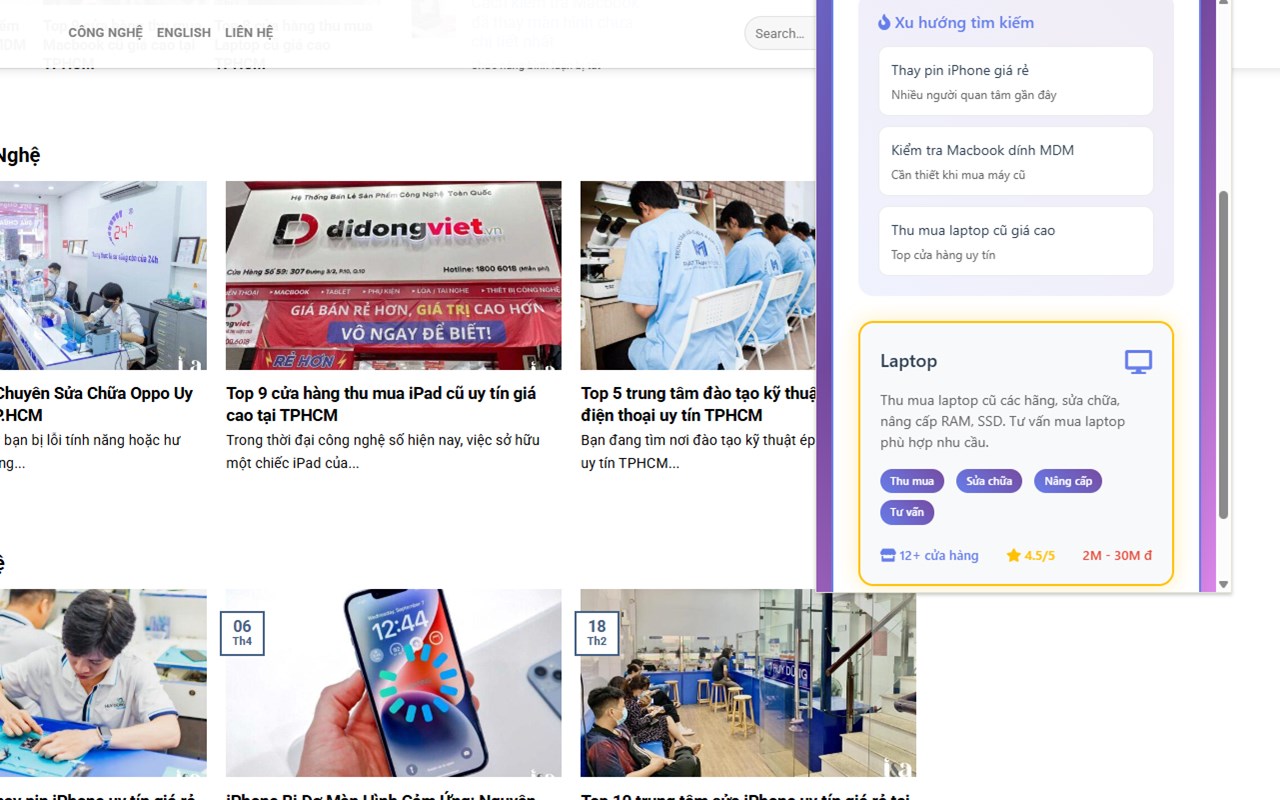The height and width of the screenshot is (800, 1280).
Task: Click the popup panel vertical scrollbar thumb
Action: pos(1223,354)
